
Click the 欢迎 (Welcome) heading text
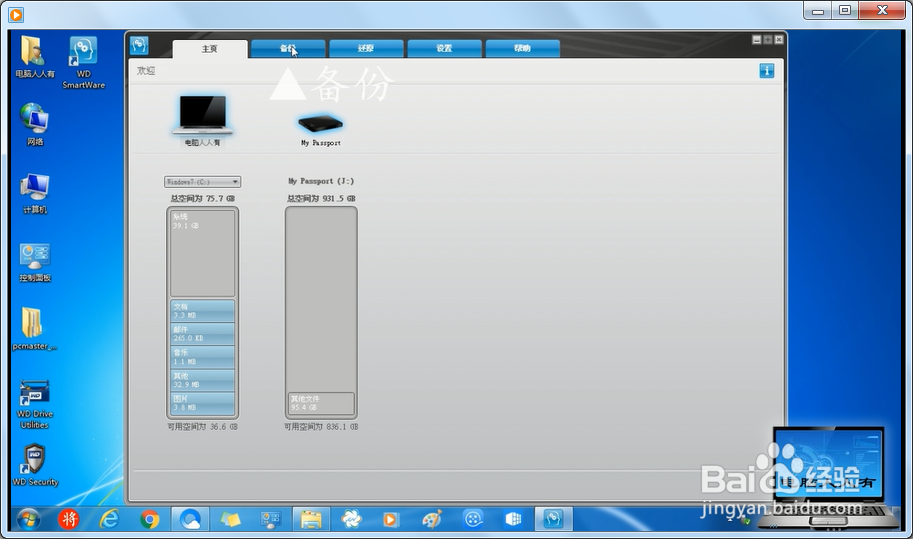146,70
